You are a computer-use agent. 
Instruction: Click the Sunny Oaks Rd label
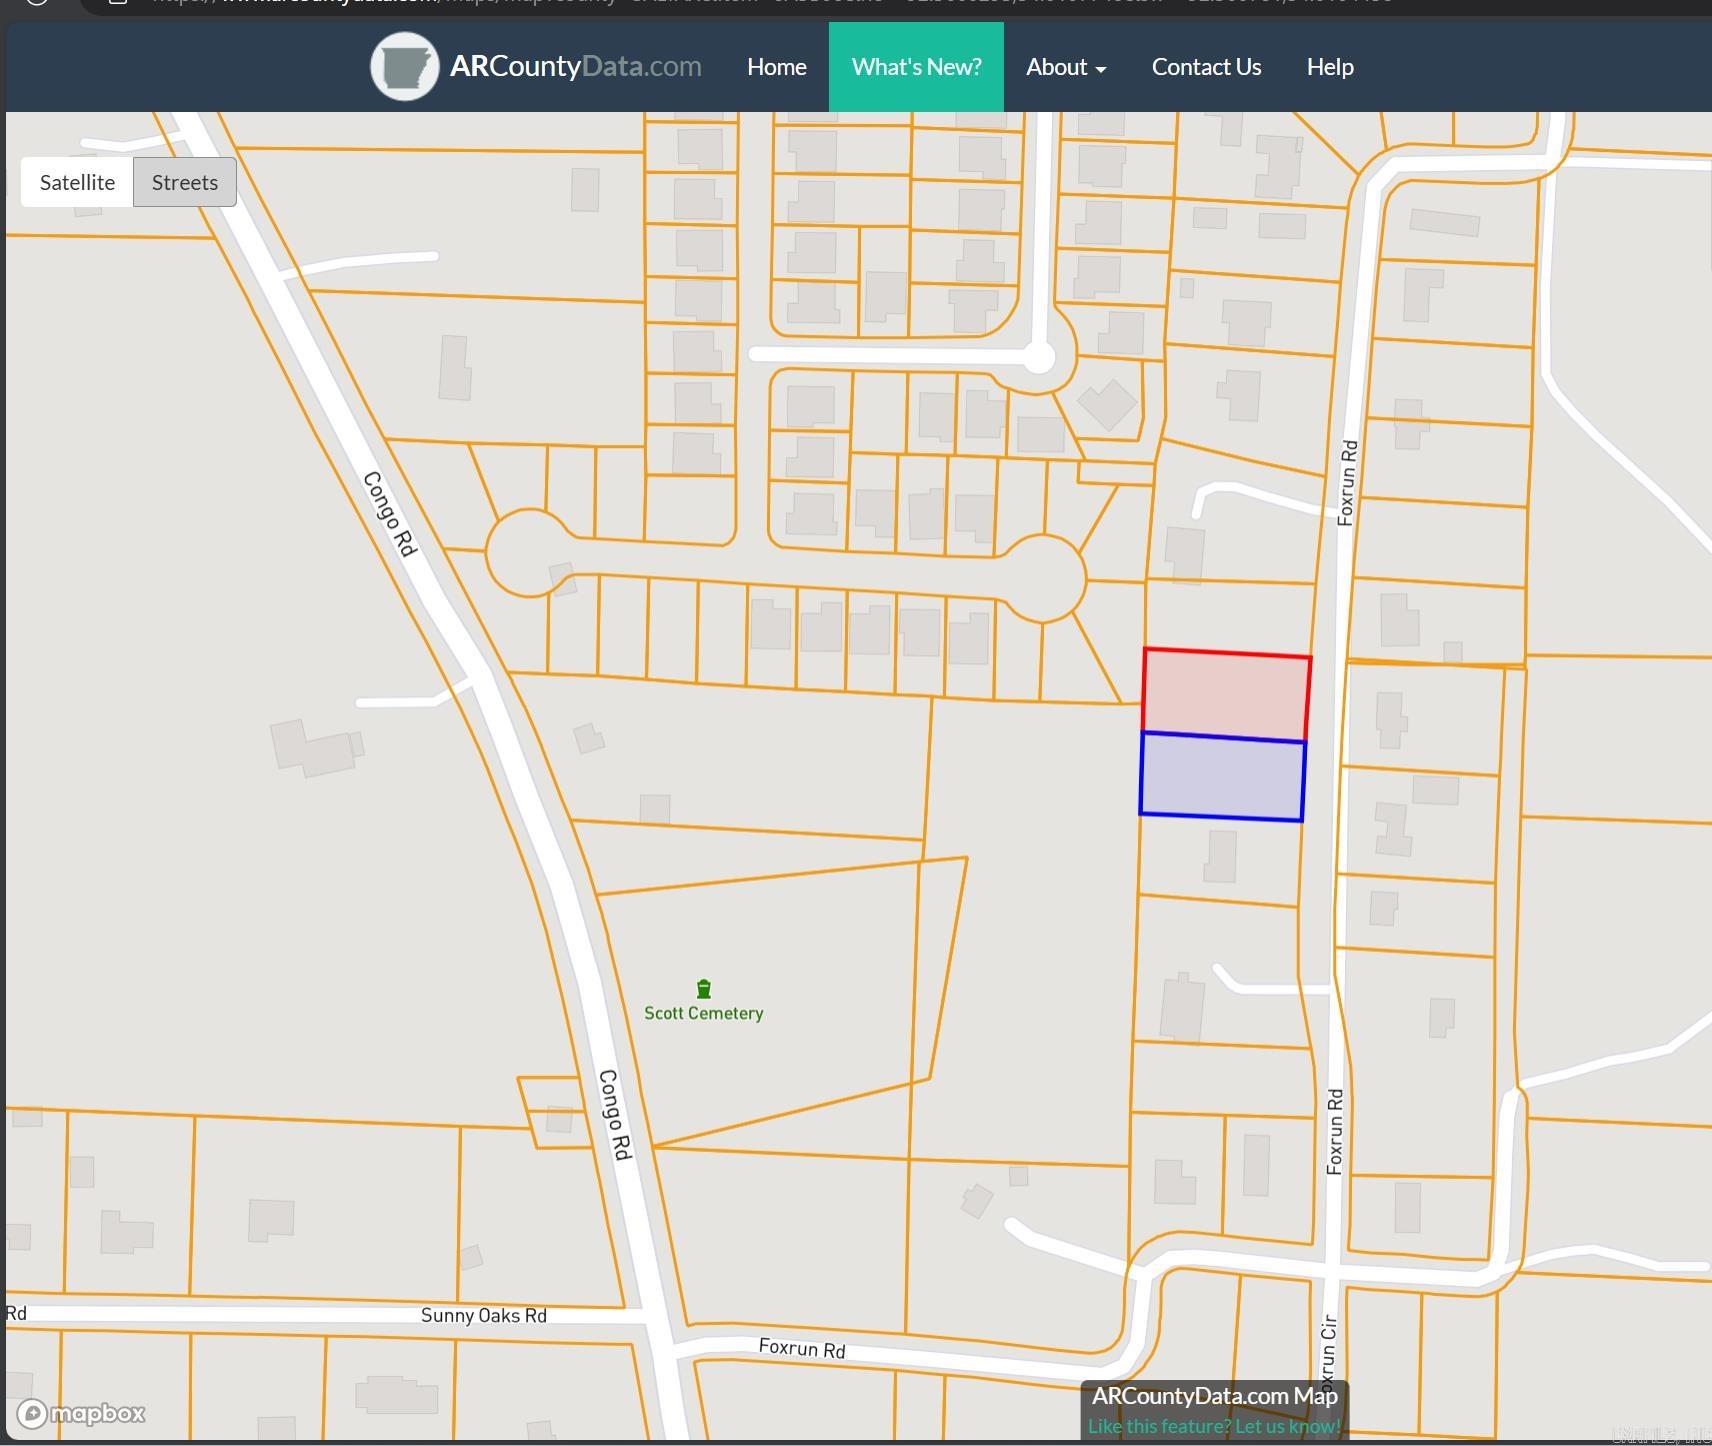483,1315
